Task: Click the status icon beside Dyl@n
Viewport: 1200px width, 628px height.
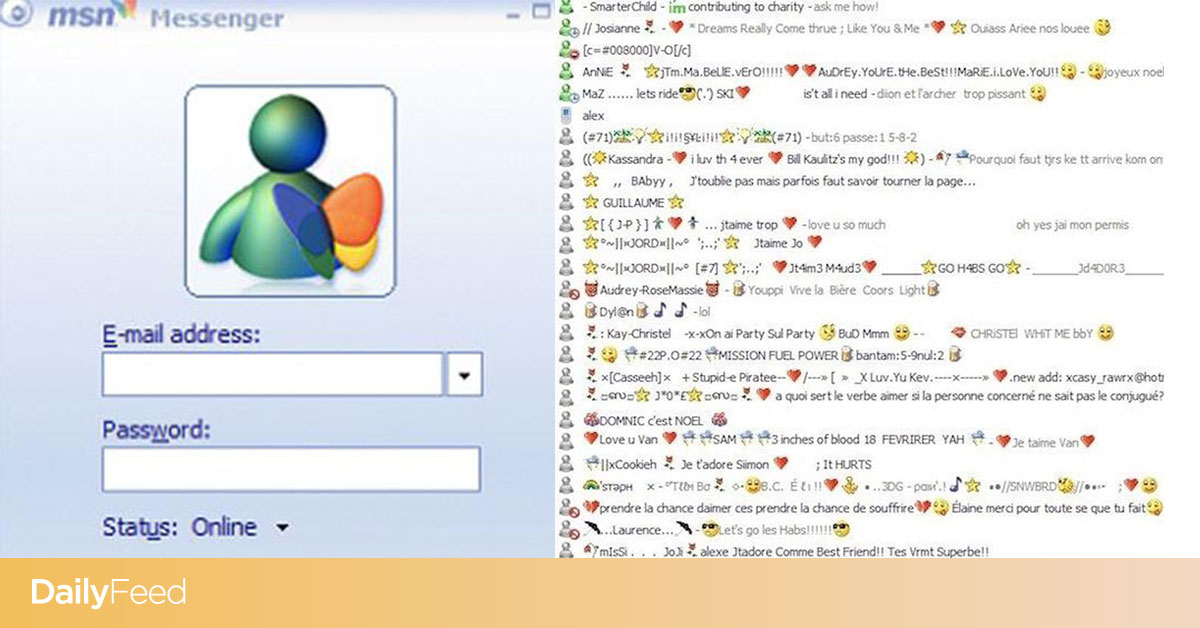Action: 567,311
